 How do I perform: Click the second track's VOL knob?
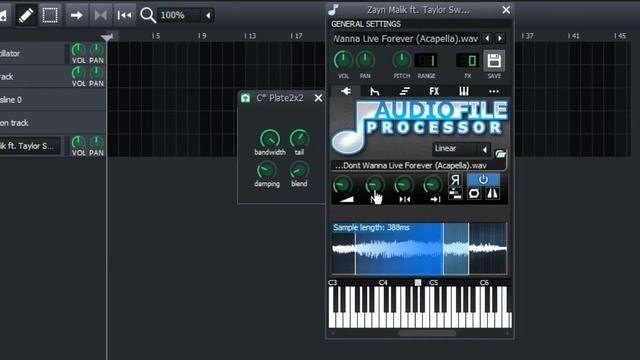[78, 73]
